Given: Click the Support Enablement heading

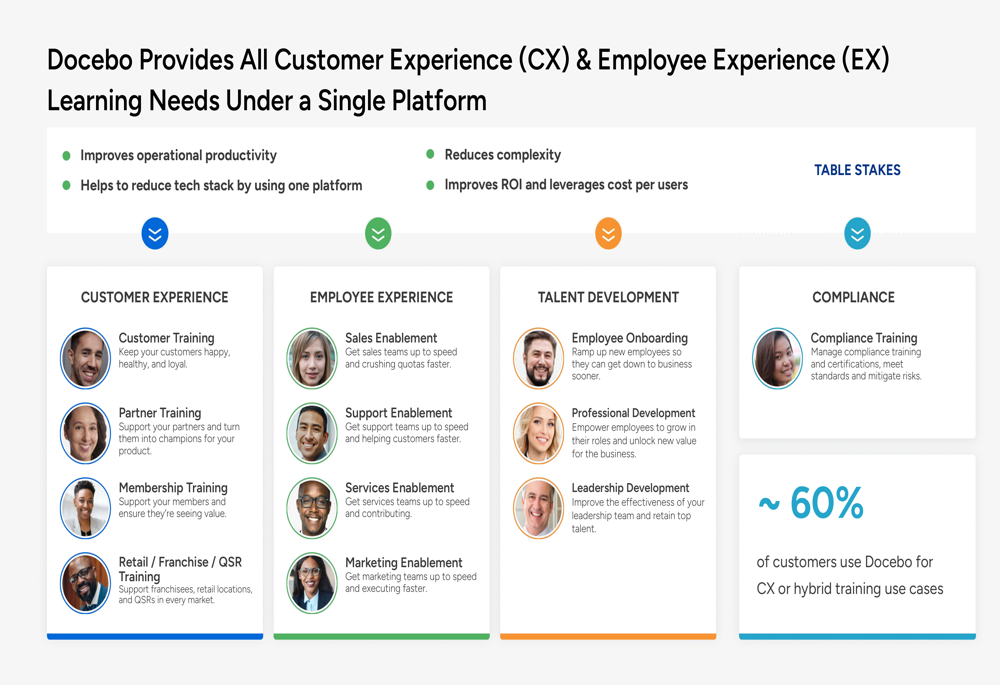Looking at the screenshot, I should click(x=399, y=413).
